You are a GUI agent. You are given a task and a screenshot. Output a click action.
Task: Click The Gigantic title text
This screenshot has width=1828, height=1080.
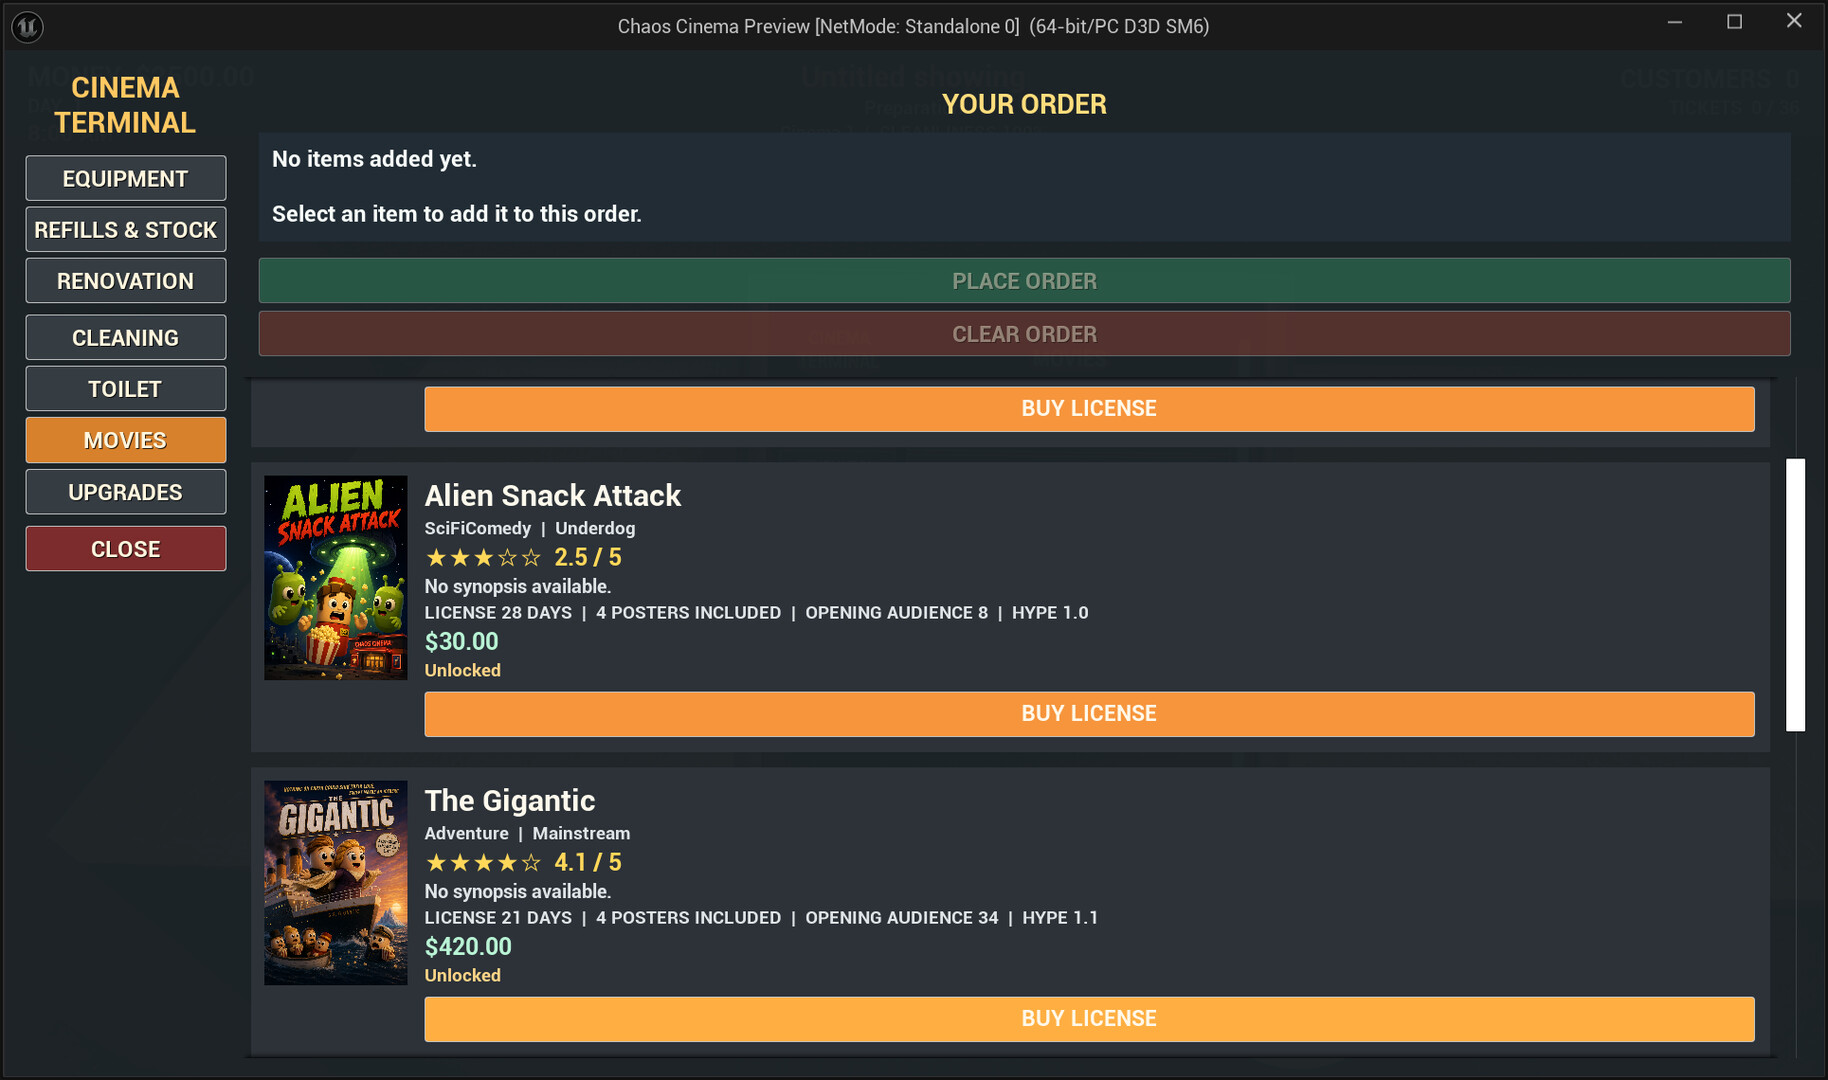510,800
